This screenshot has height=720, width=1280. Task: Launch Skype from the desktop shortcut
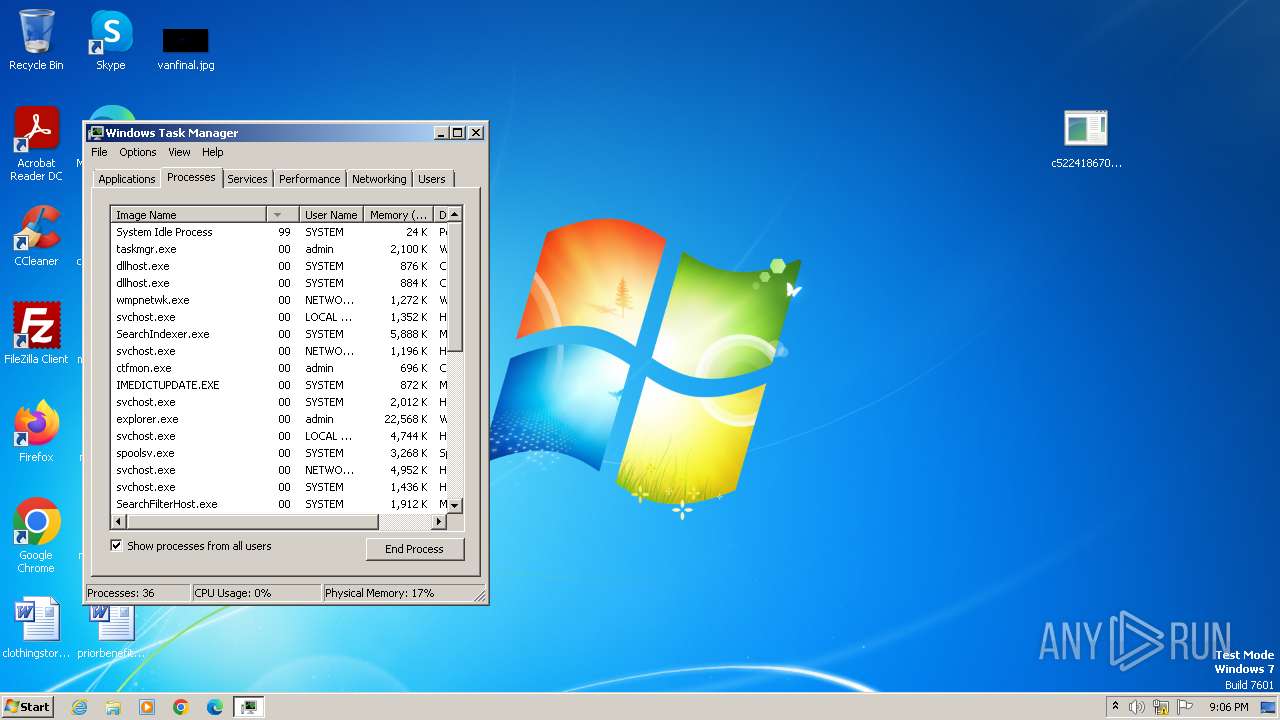pyautogui.click(x=110, y=40)
